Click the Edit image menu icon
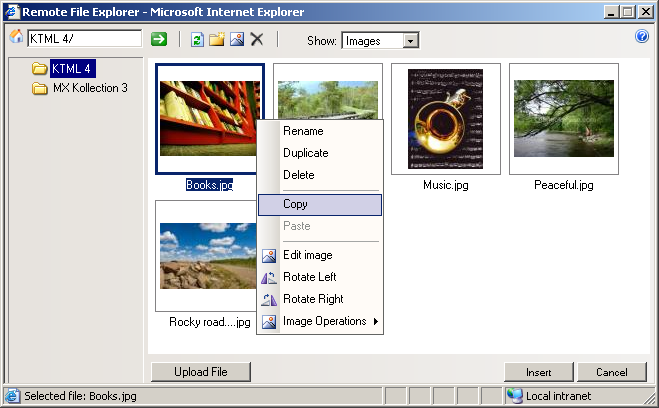This screenshot has width=659, height=408. [269, 255]
